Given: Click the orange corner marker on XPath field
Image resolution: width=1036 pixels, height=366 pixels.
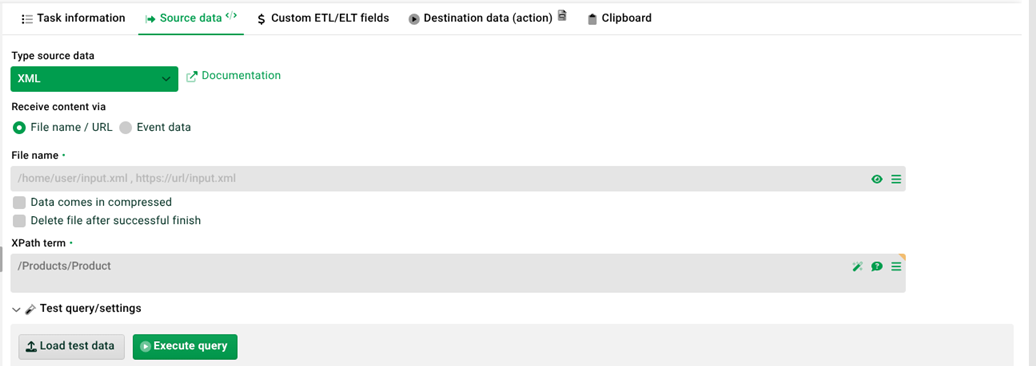Looking at the screenshot, I should pos(903,256).
